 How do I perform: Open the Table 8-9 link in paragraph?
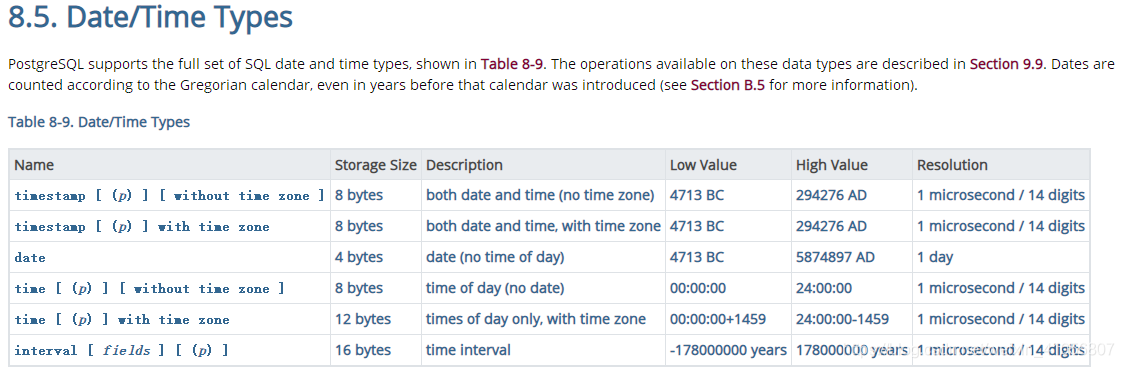coord(514,64)
